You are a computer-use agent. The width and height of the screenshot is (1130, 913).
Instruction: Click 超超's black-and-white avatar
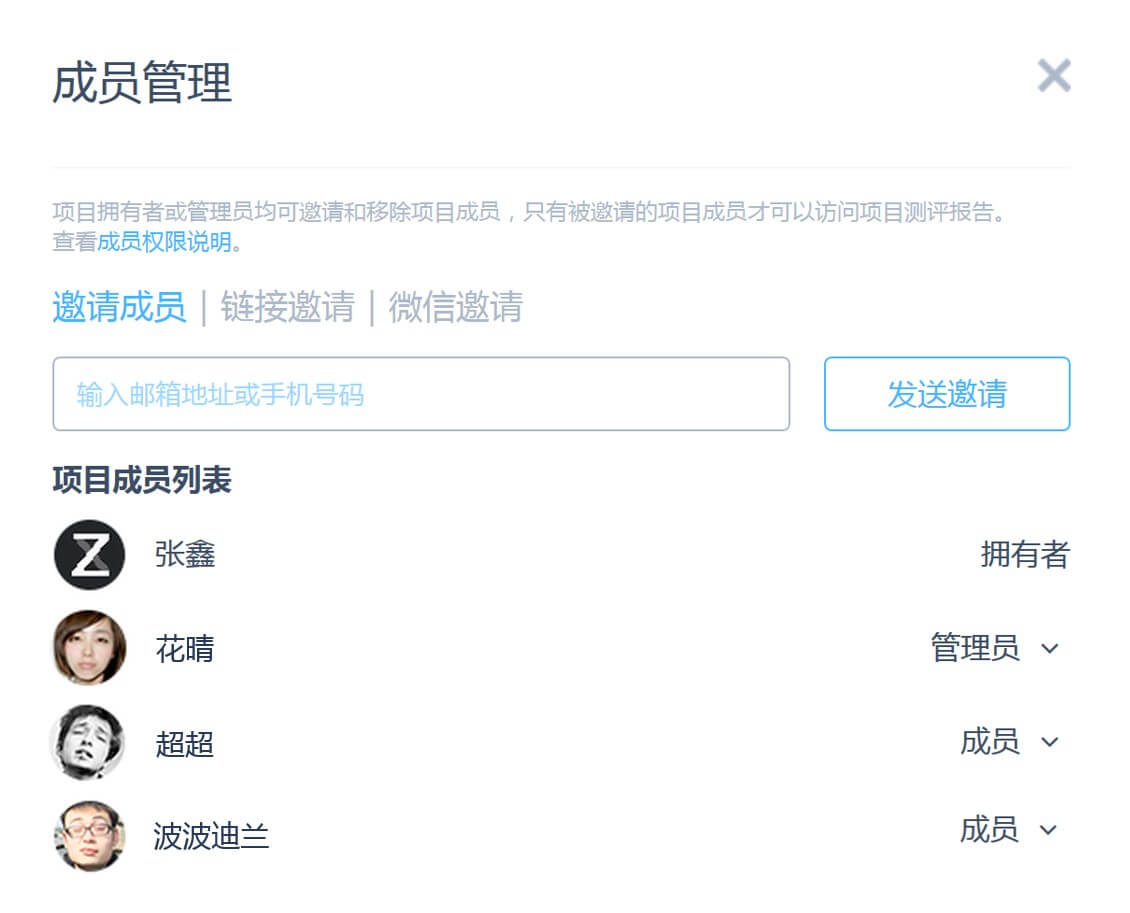point(88,742)
